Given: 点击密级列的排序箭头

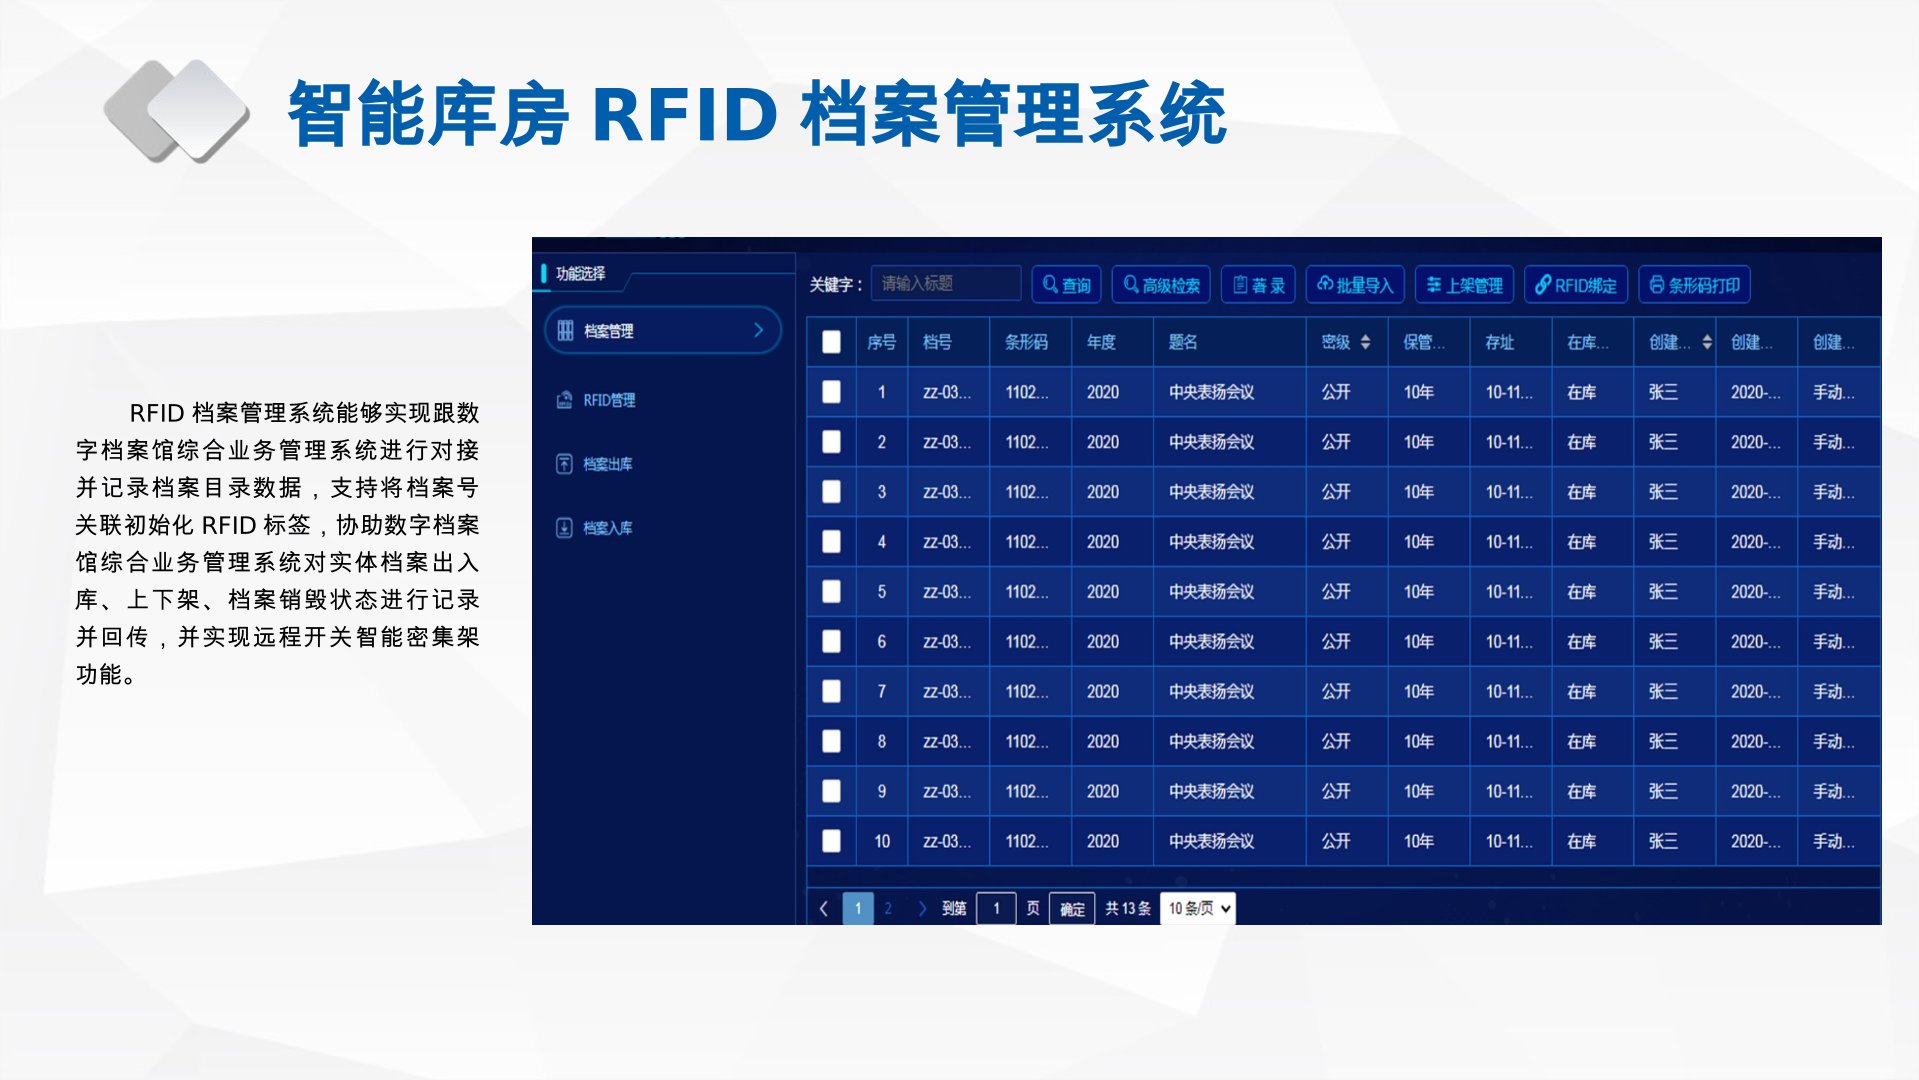Looking at the screenshot, I should pos(1365,341).
